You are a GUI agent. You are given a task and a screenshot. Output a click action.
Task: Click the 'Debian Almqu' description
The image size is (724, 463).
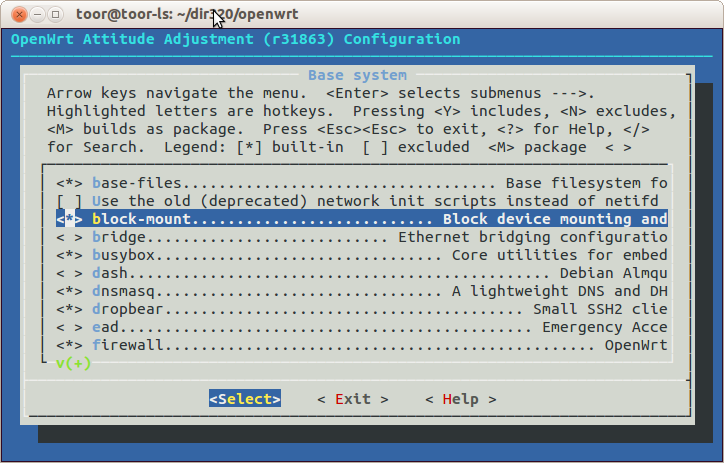click(x=614, y=273)
